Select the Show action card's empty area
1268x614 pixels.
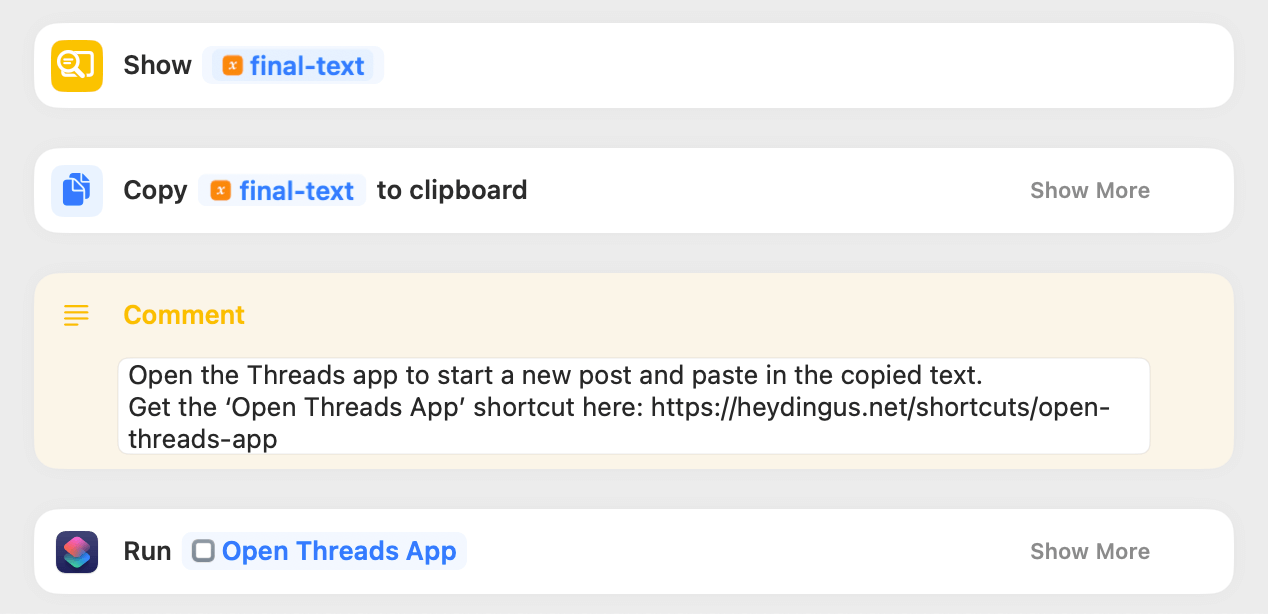click(x=800, y=66)
